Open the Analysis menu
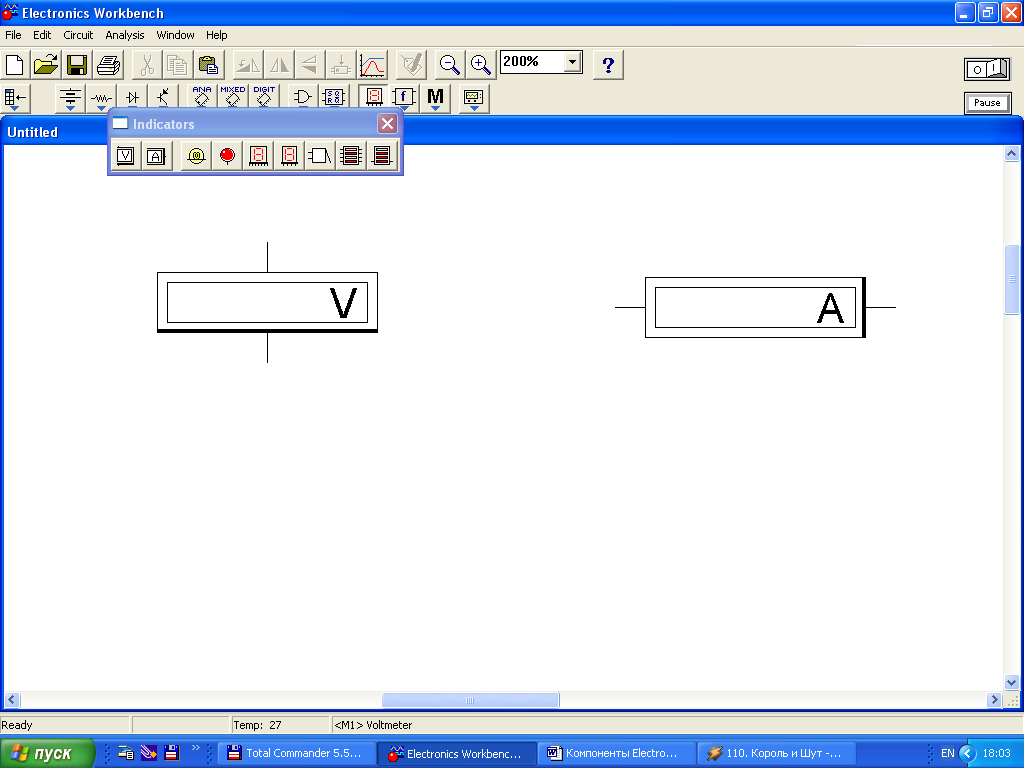 pyautogui.click(x=125, y=35)
